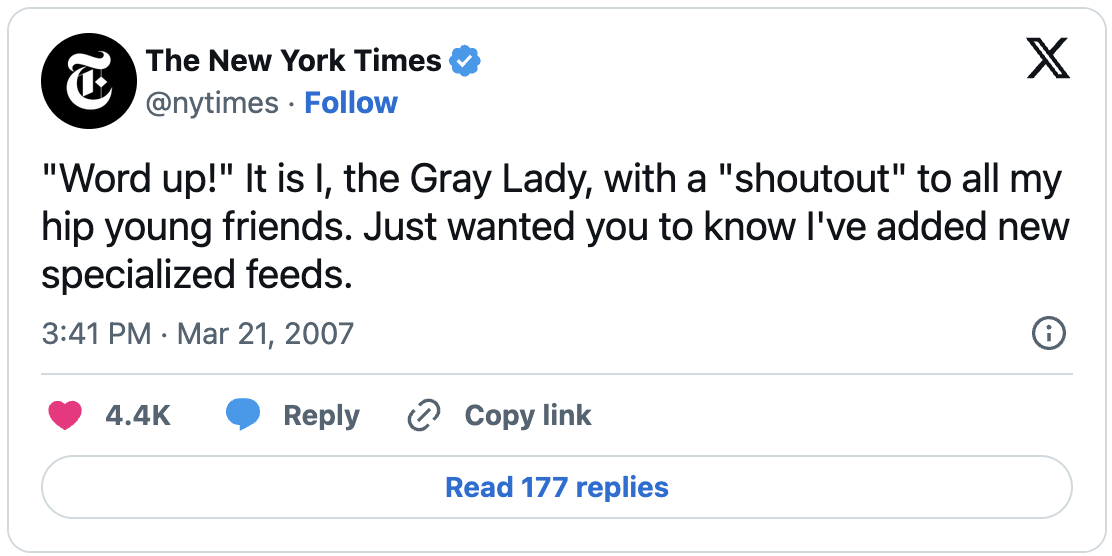Open the New York Times profile avatar
Screen dimensions: 1112x556
coord(88,81)
